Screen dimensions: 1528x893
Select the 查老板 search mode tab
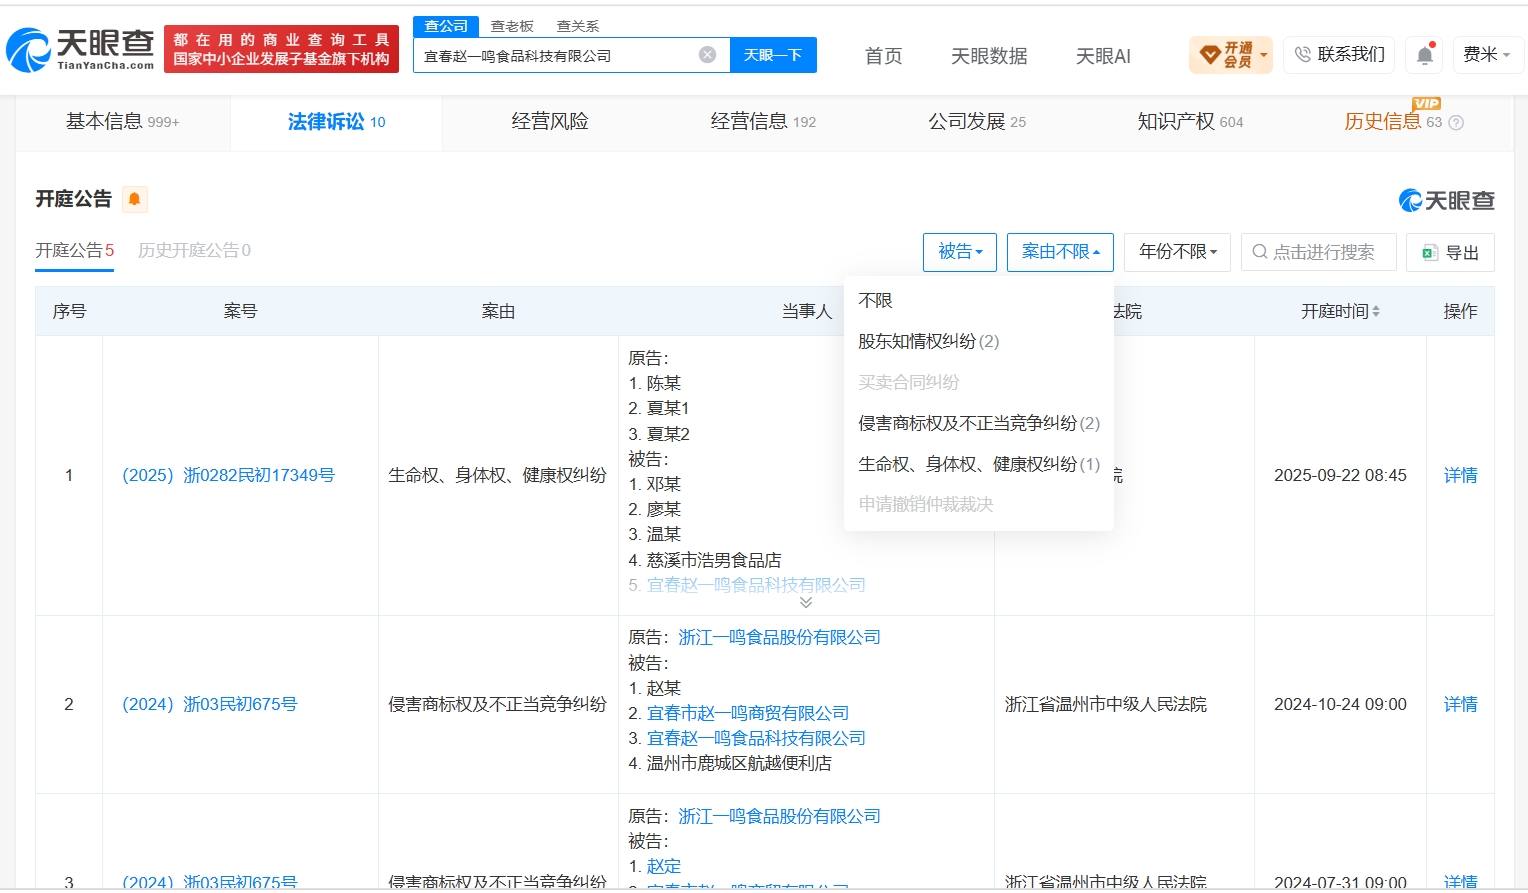tap(512, 26)
